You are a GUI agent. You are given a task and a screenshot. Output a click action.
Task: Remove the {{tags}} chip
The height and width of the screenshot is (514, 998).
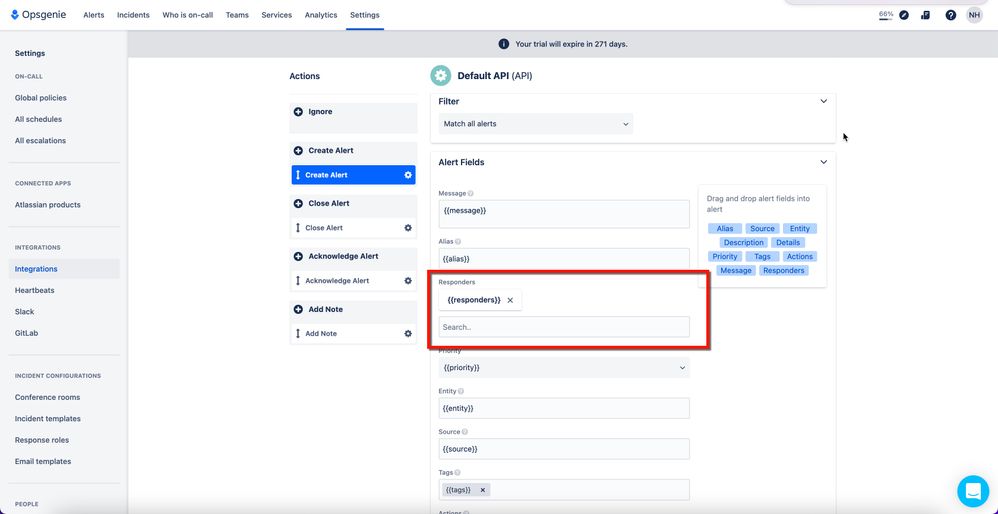point(482,490)
